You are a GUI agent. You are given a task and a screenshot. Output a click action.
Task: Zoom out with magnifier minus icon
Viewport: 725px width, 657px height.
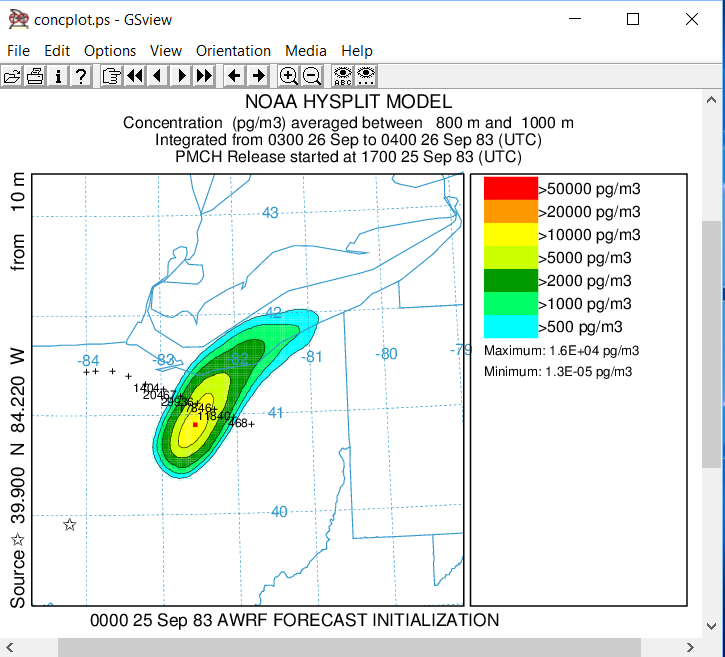[x=312, y=76]
